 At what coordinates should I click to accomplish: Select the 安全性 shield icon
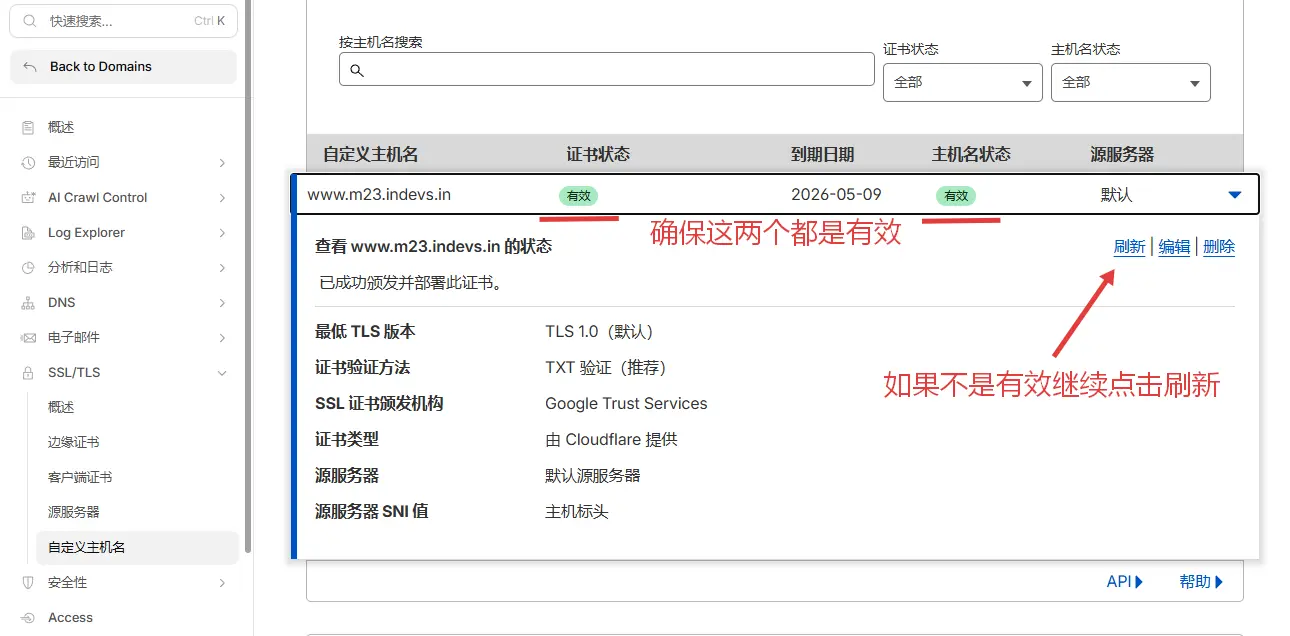point(29,582)
